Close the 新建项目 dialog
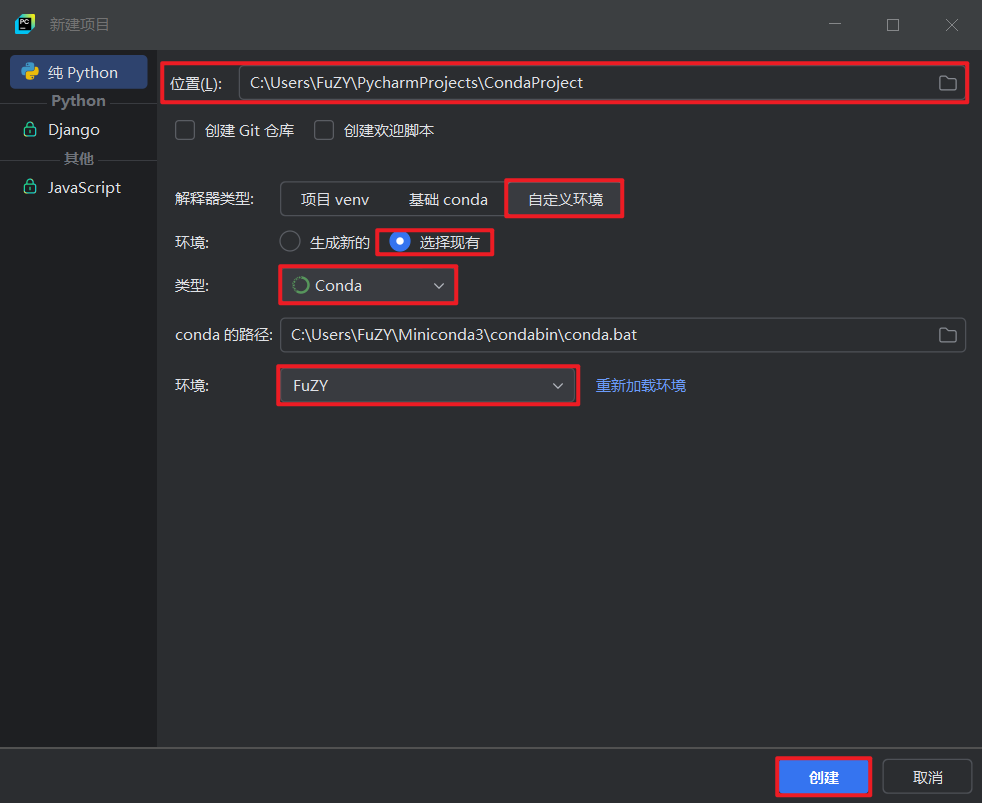Screen dimensions: 982x803 click(951, 24)
